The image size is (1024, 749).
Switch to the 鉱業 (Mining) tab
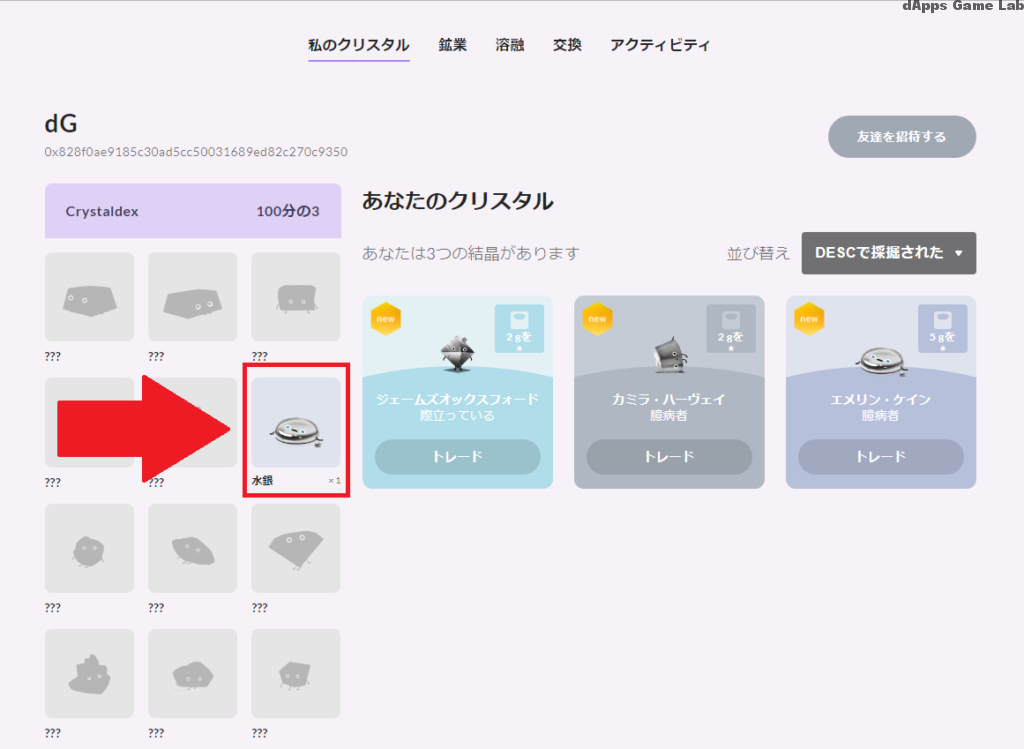click(x=452, y=44)
